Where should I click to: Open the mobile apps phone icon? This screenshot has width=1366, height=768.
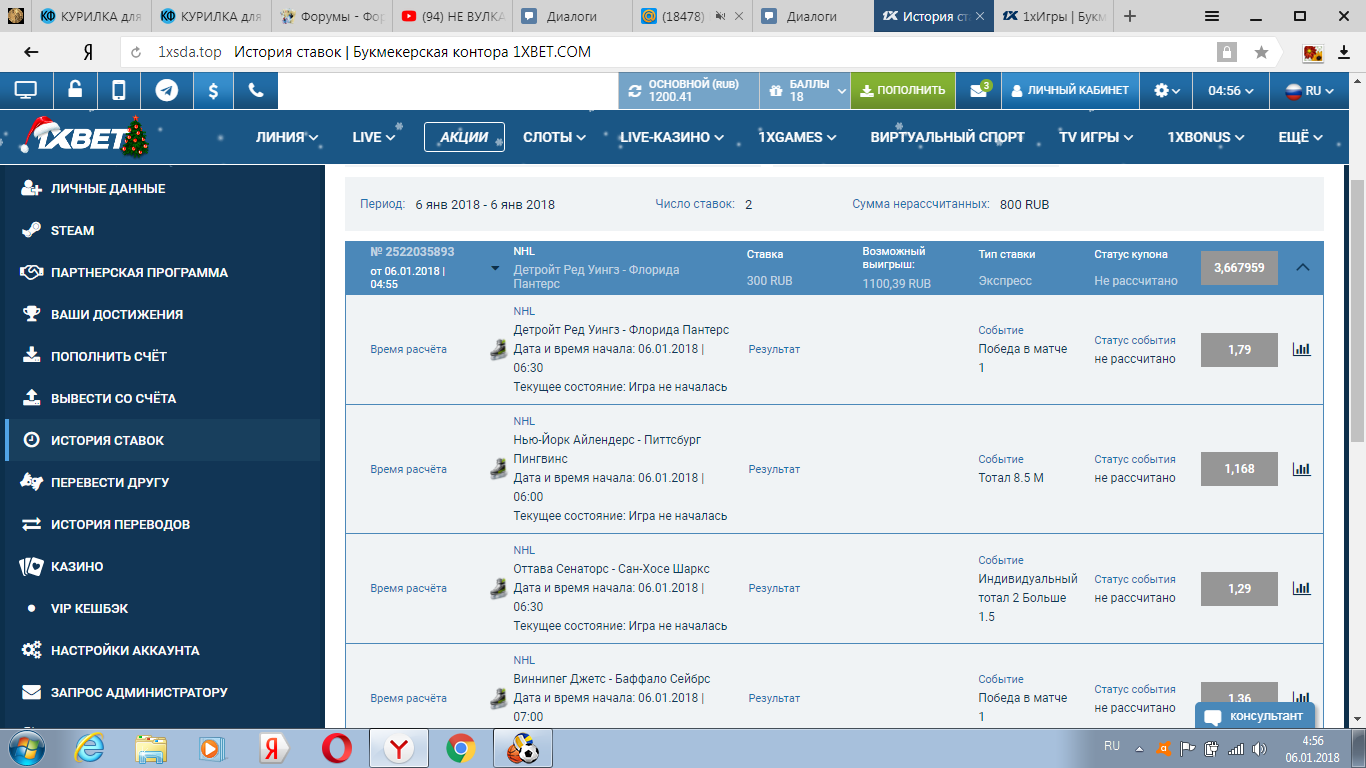pyautogui.click(x=119, y=90)
